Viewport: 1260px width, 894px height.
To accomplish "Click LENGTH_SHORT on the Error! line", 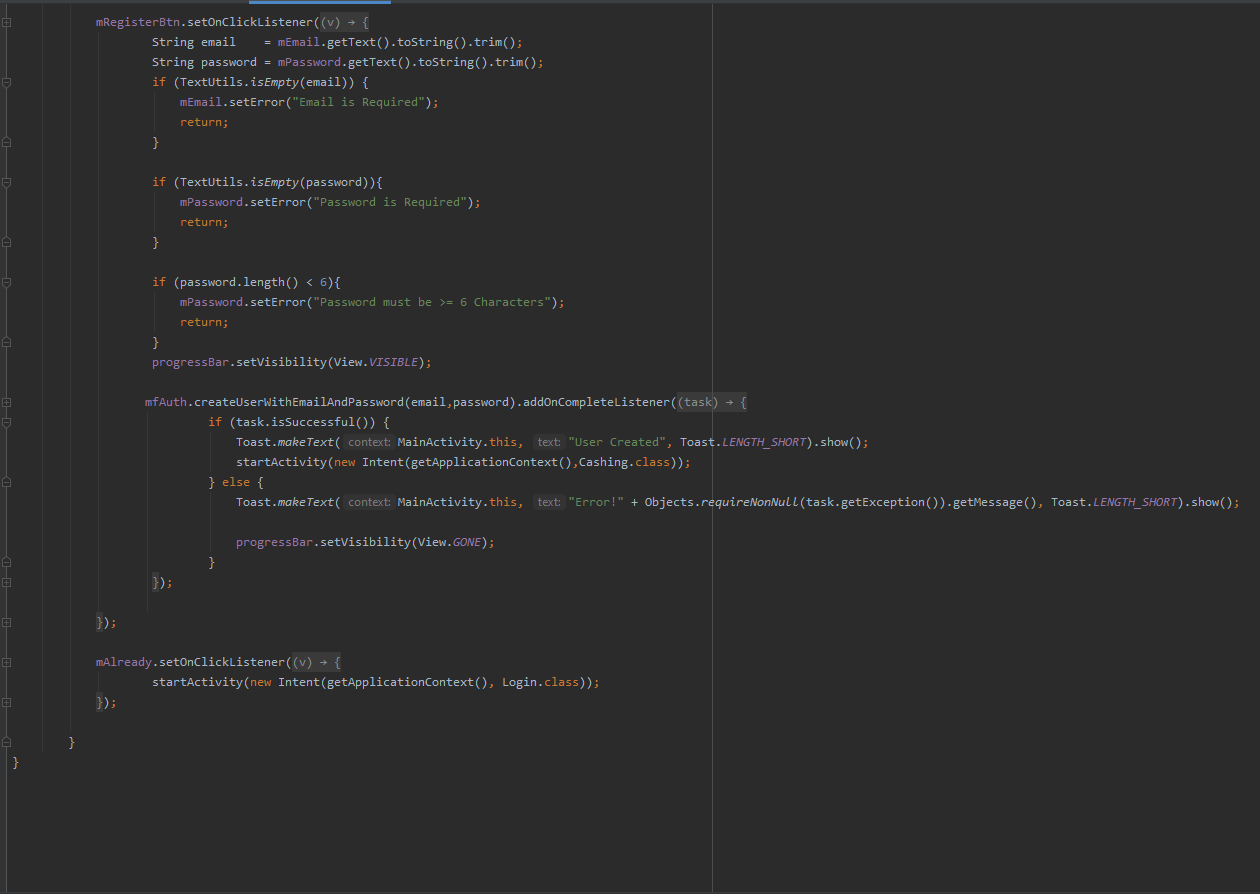I will point(1135,502).
